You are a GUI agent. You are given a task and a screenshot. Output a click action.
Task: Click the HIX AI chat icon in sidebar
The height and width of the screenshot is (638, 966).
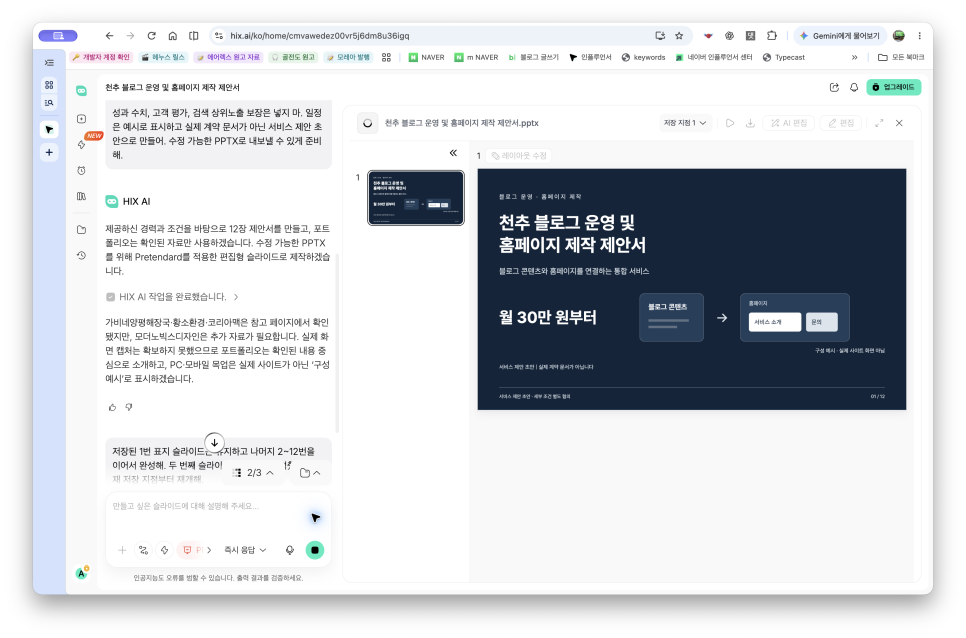click(81, 91)
